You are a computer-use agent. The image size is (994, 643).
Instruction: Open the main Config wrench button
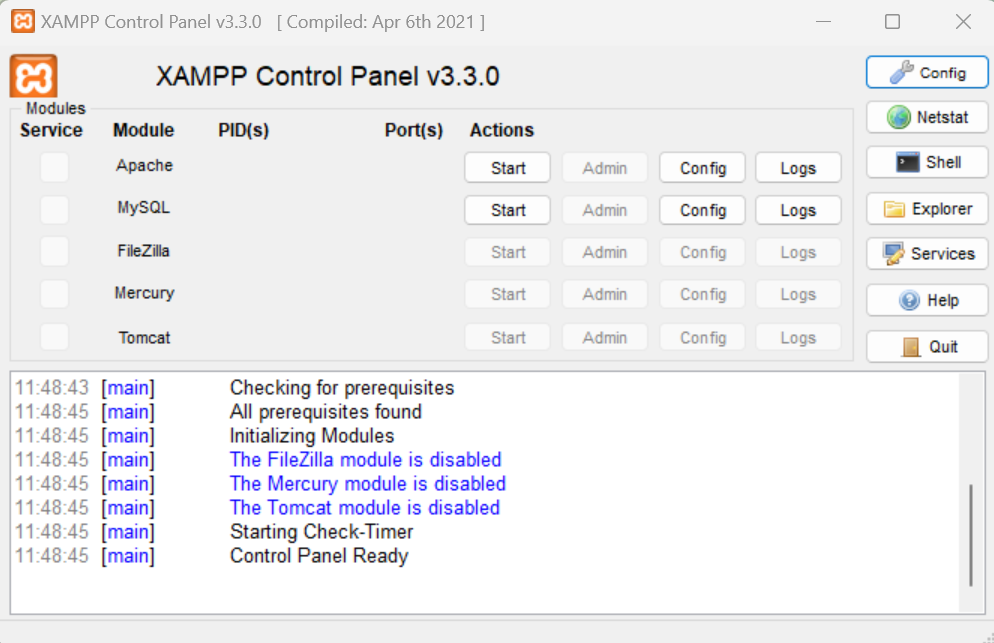click(927, 72)
